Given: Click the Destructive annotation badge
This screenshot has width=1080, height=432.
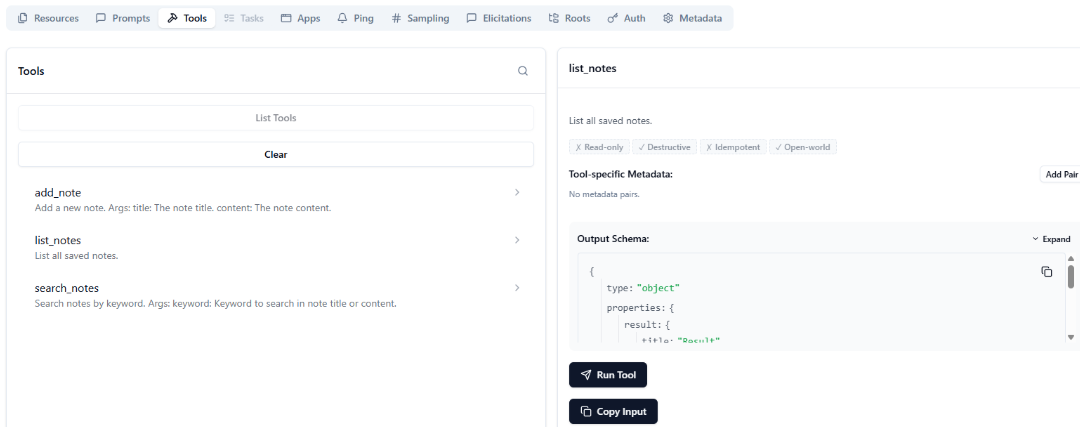Looking at the screenshot, I should tap(664, 147).
